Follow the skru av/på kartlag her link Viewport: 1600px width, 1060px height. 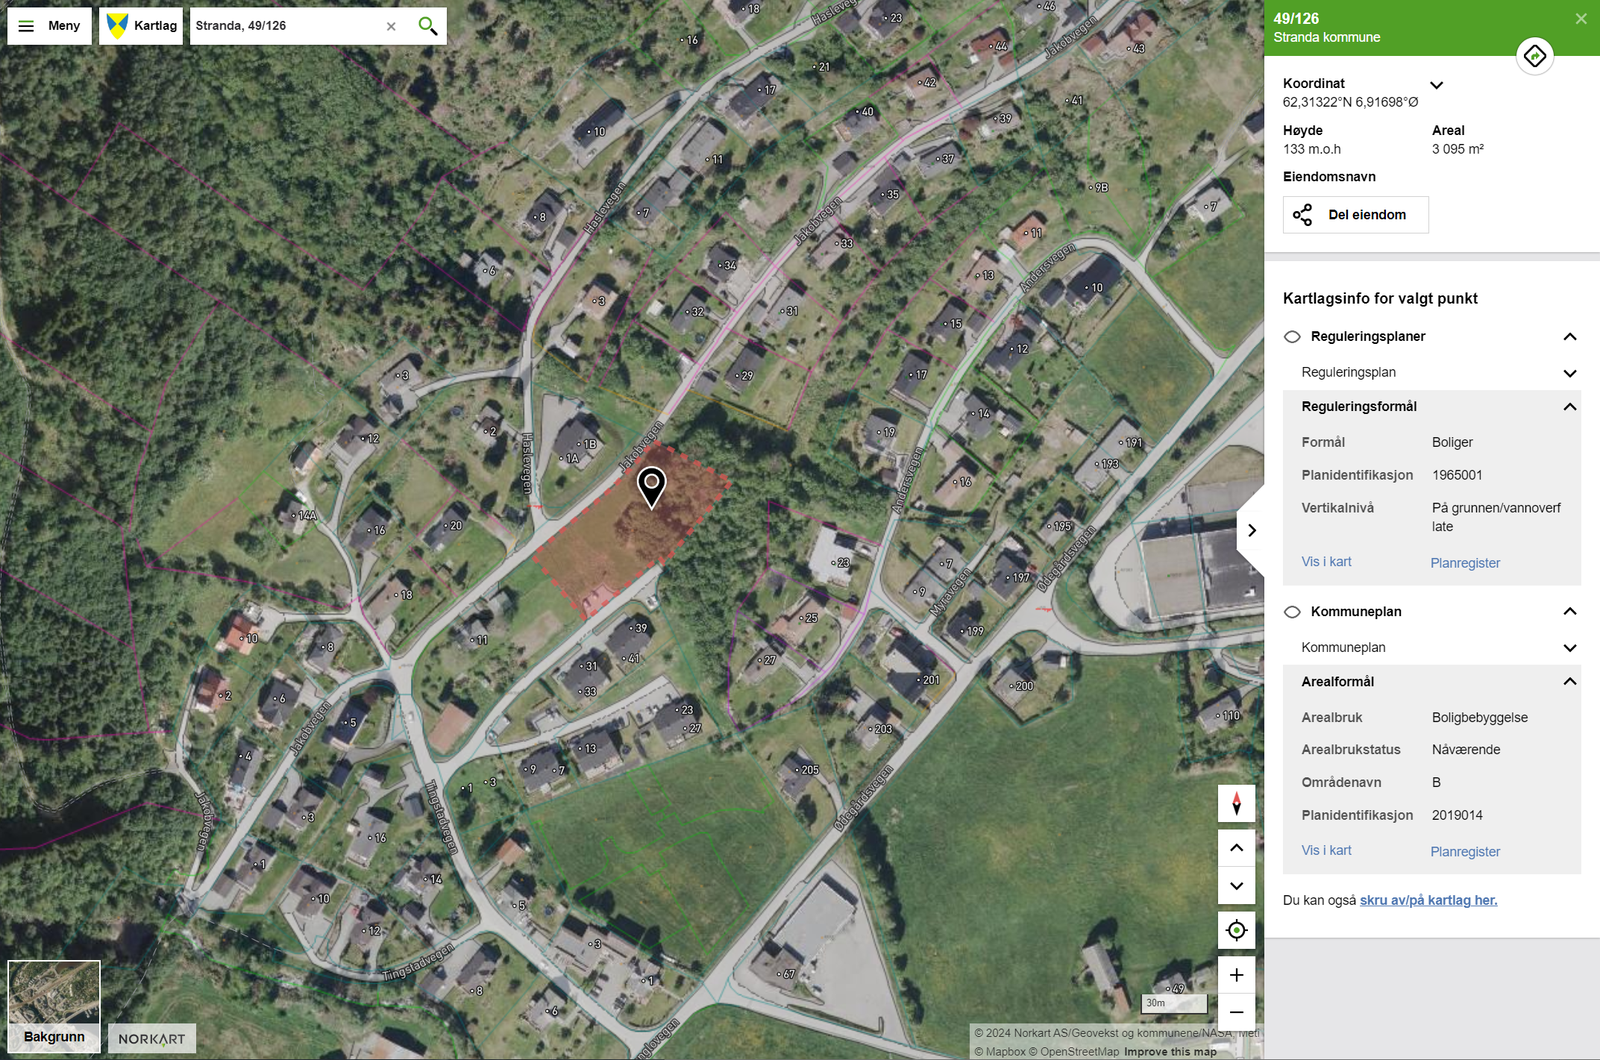click(x=1428, y=900)
